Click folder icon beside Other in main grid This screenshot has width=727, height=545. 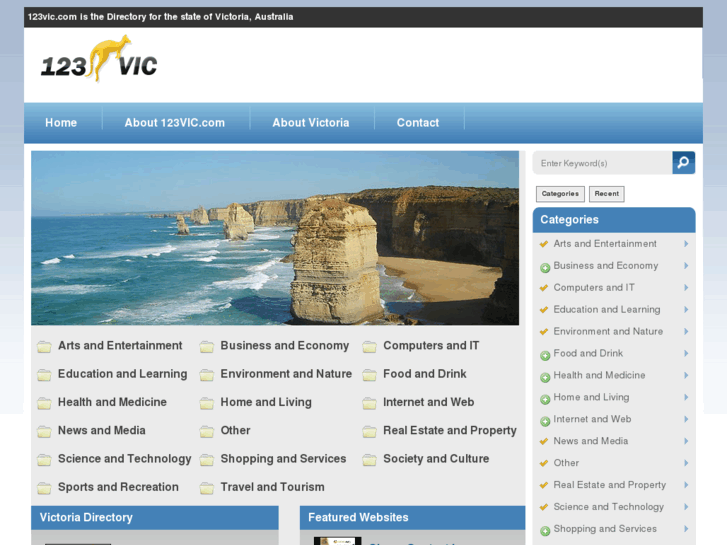coord(207,431)
